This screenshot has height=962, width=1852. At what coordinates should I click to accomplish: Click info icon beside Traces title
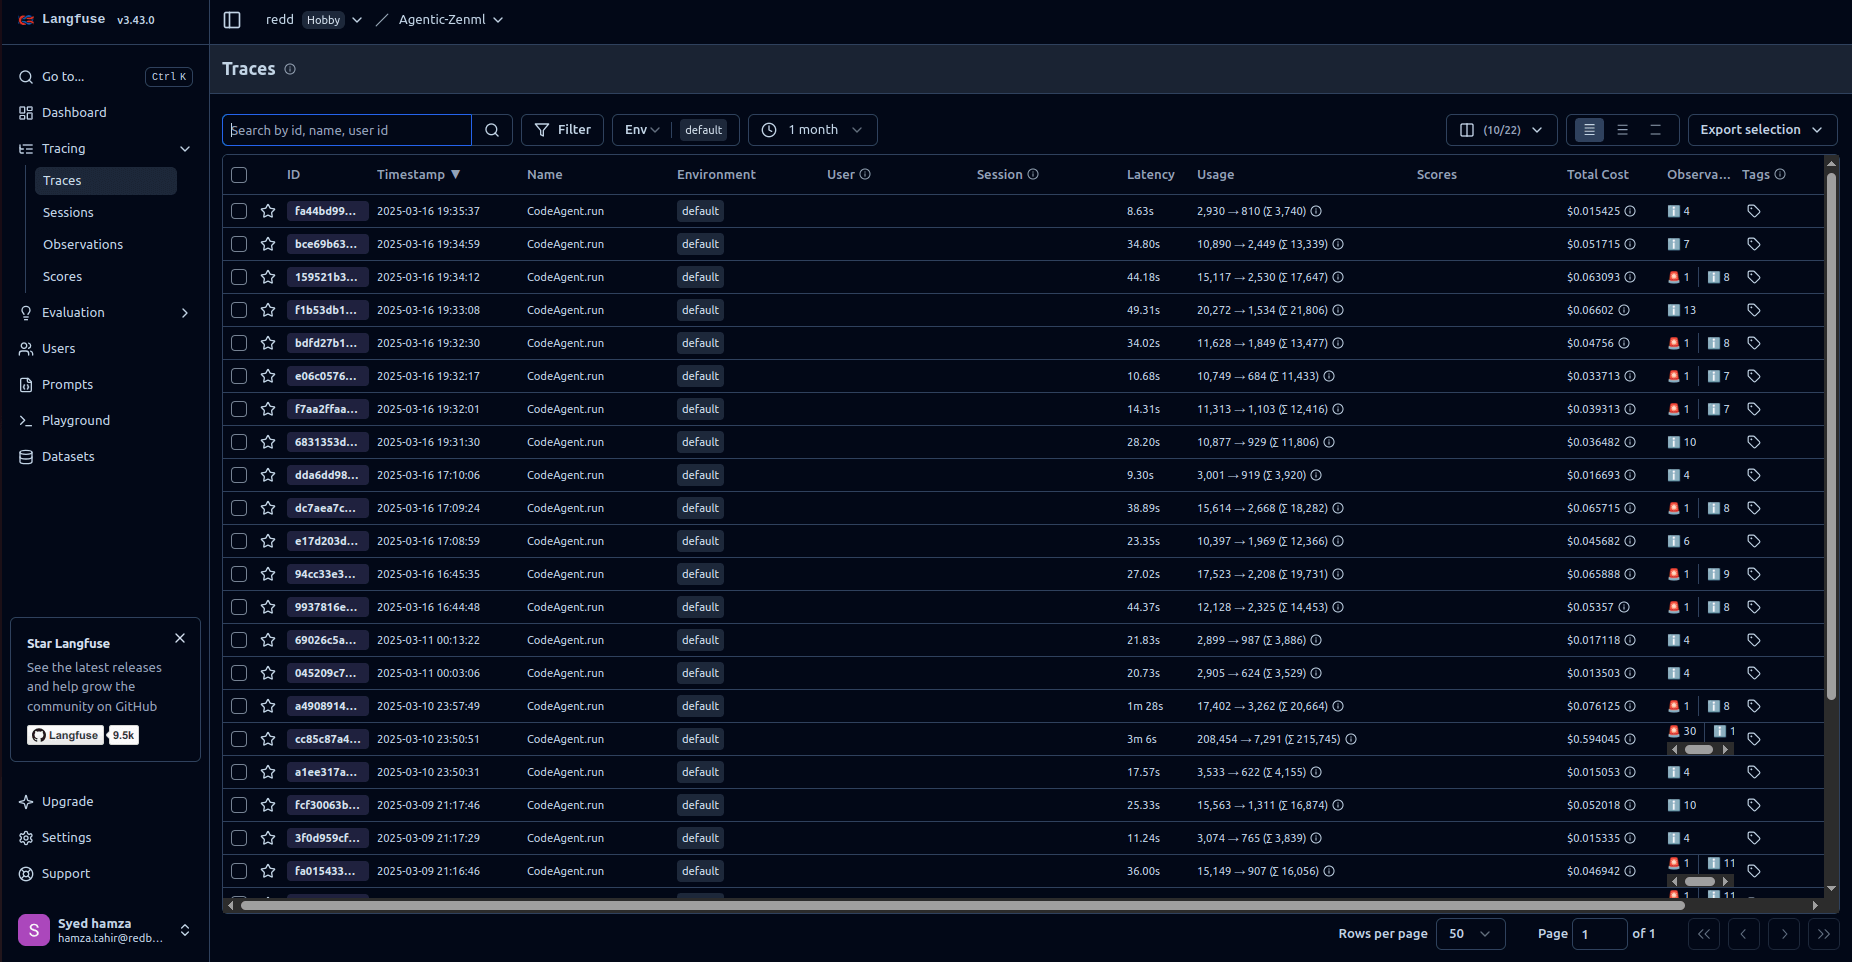coord(290,69)
